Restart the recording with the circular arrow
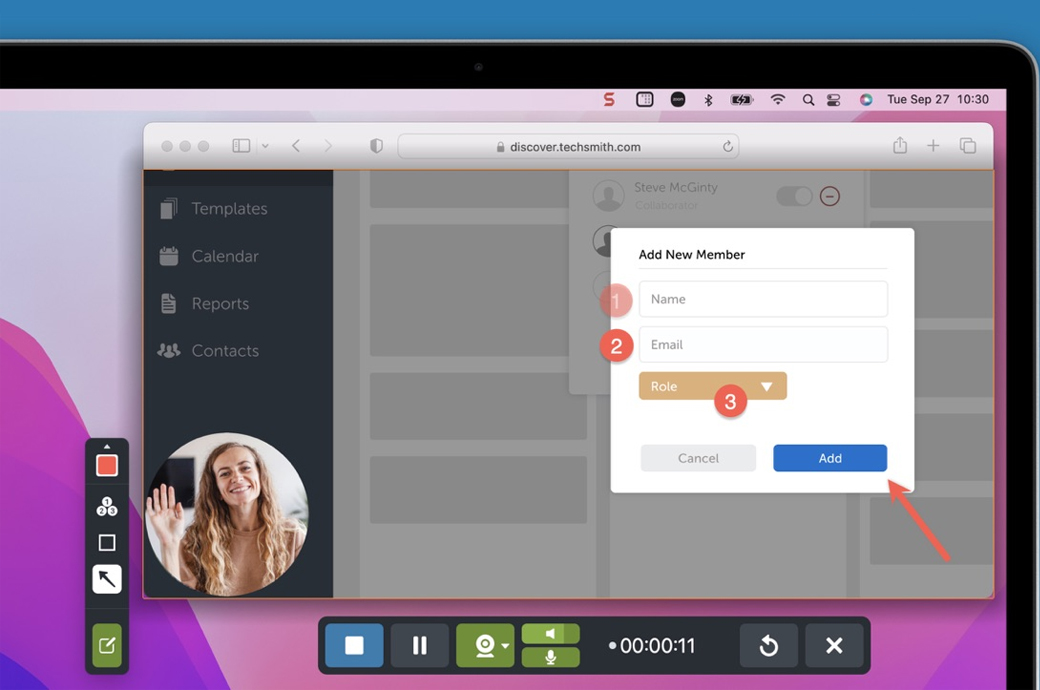This screenshot has width=1040, height=690. [x=768, y=646]
